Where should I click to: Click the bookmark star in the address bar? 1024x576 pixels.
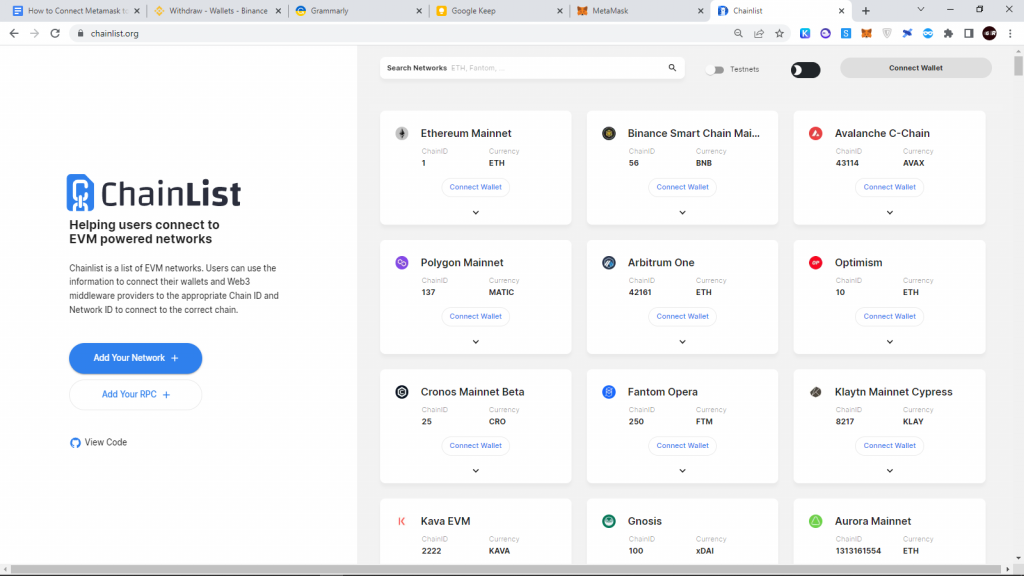(779, 33)
